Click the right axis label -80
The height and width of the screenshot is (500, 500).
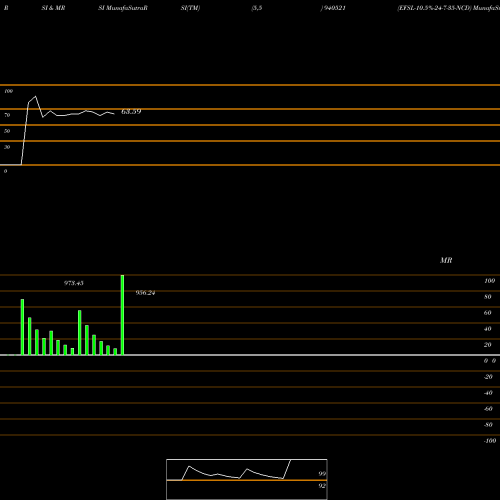(488, 425)
